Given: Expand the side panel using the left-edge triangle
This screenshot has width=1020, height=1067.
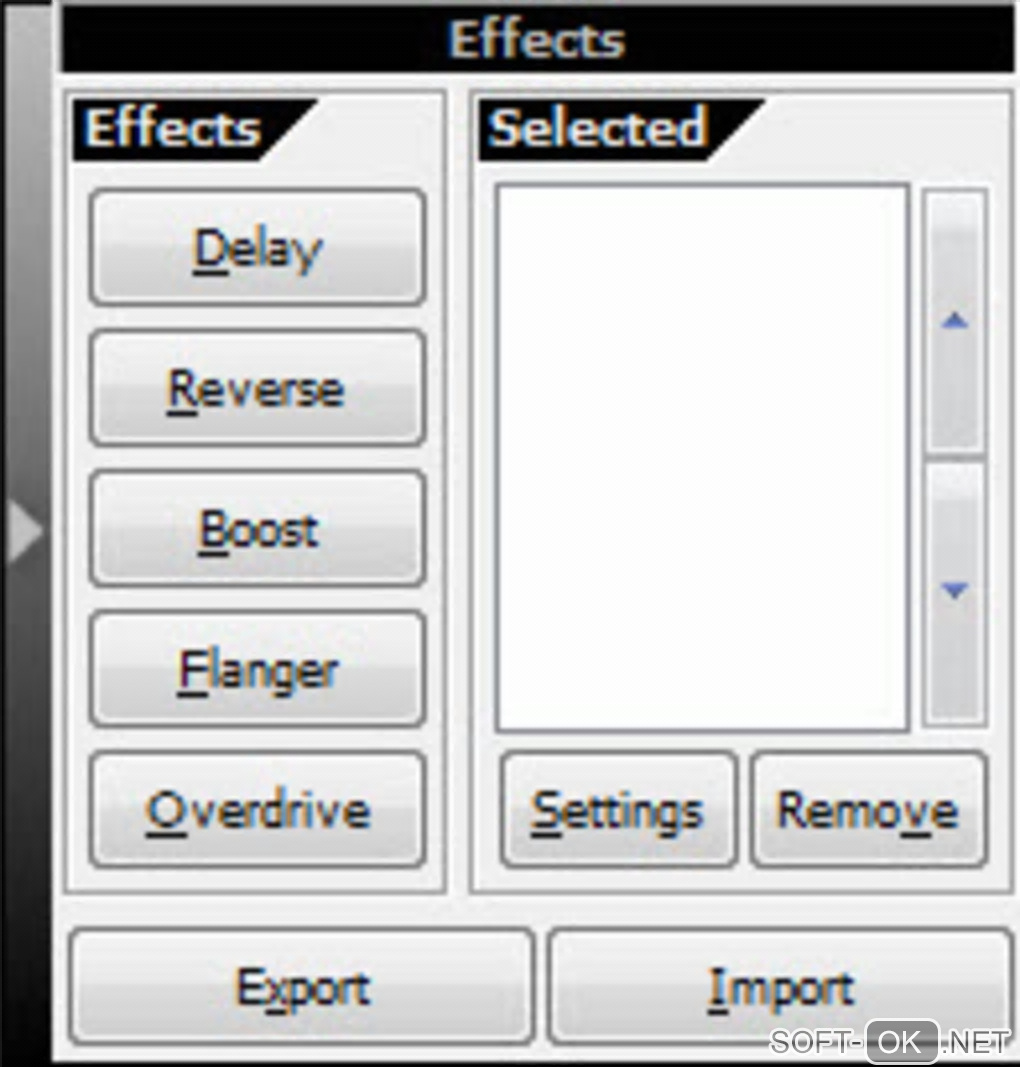Looking at the screenshot, I should (x=24, y=531).
